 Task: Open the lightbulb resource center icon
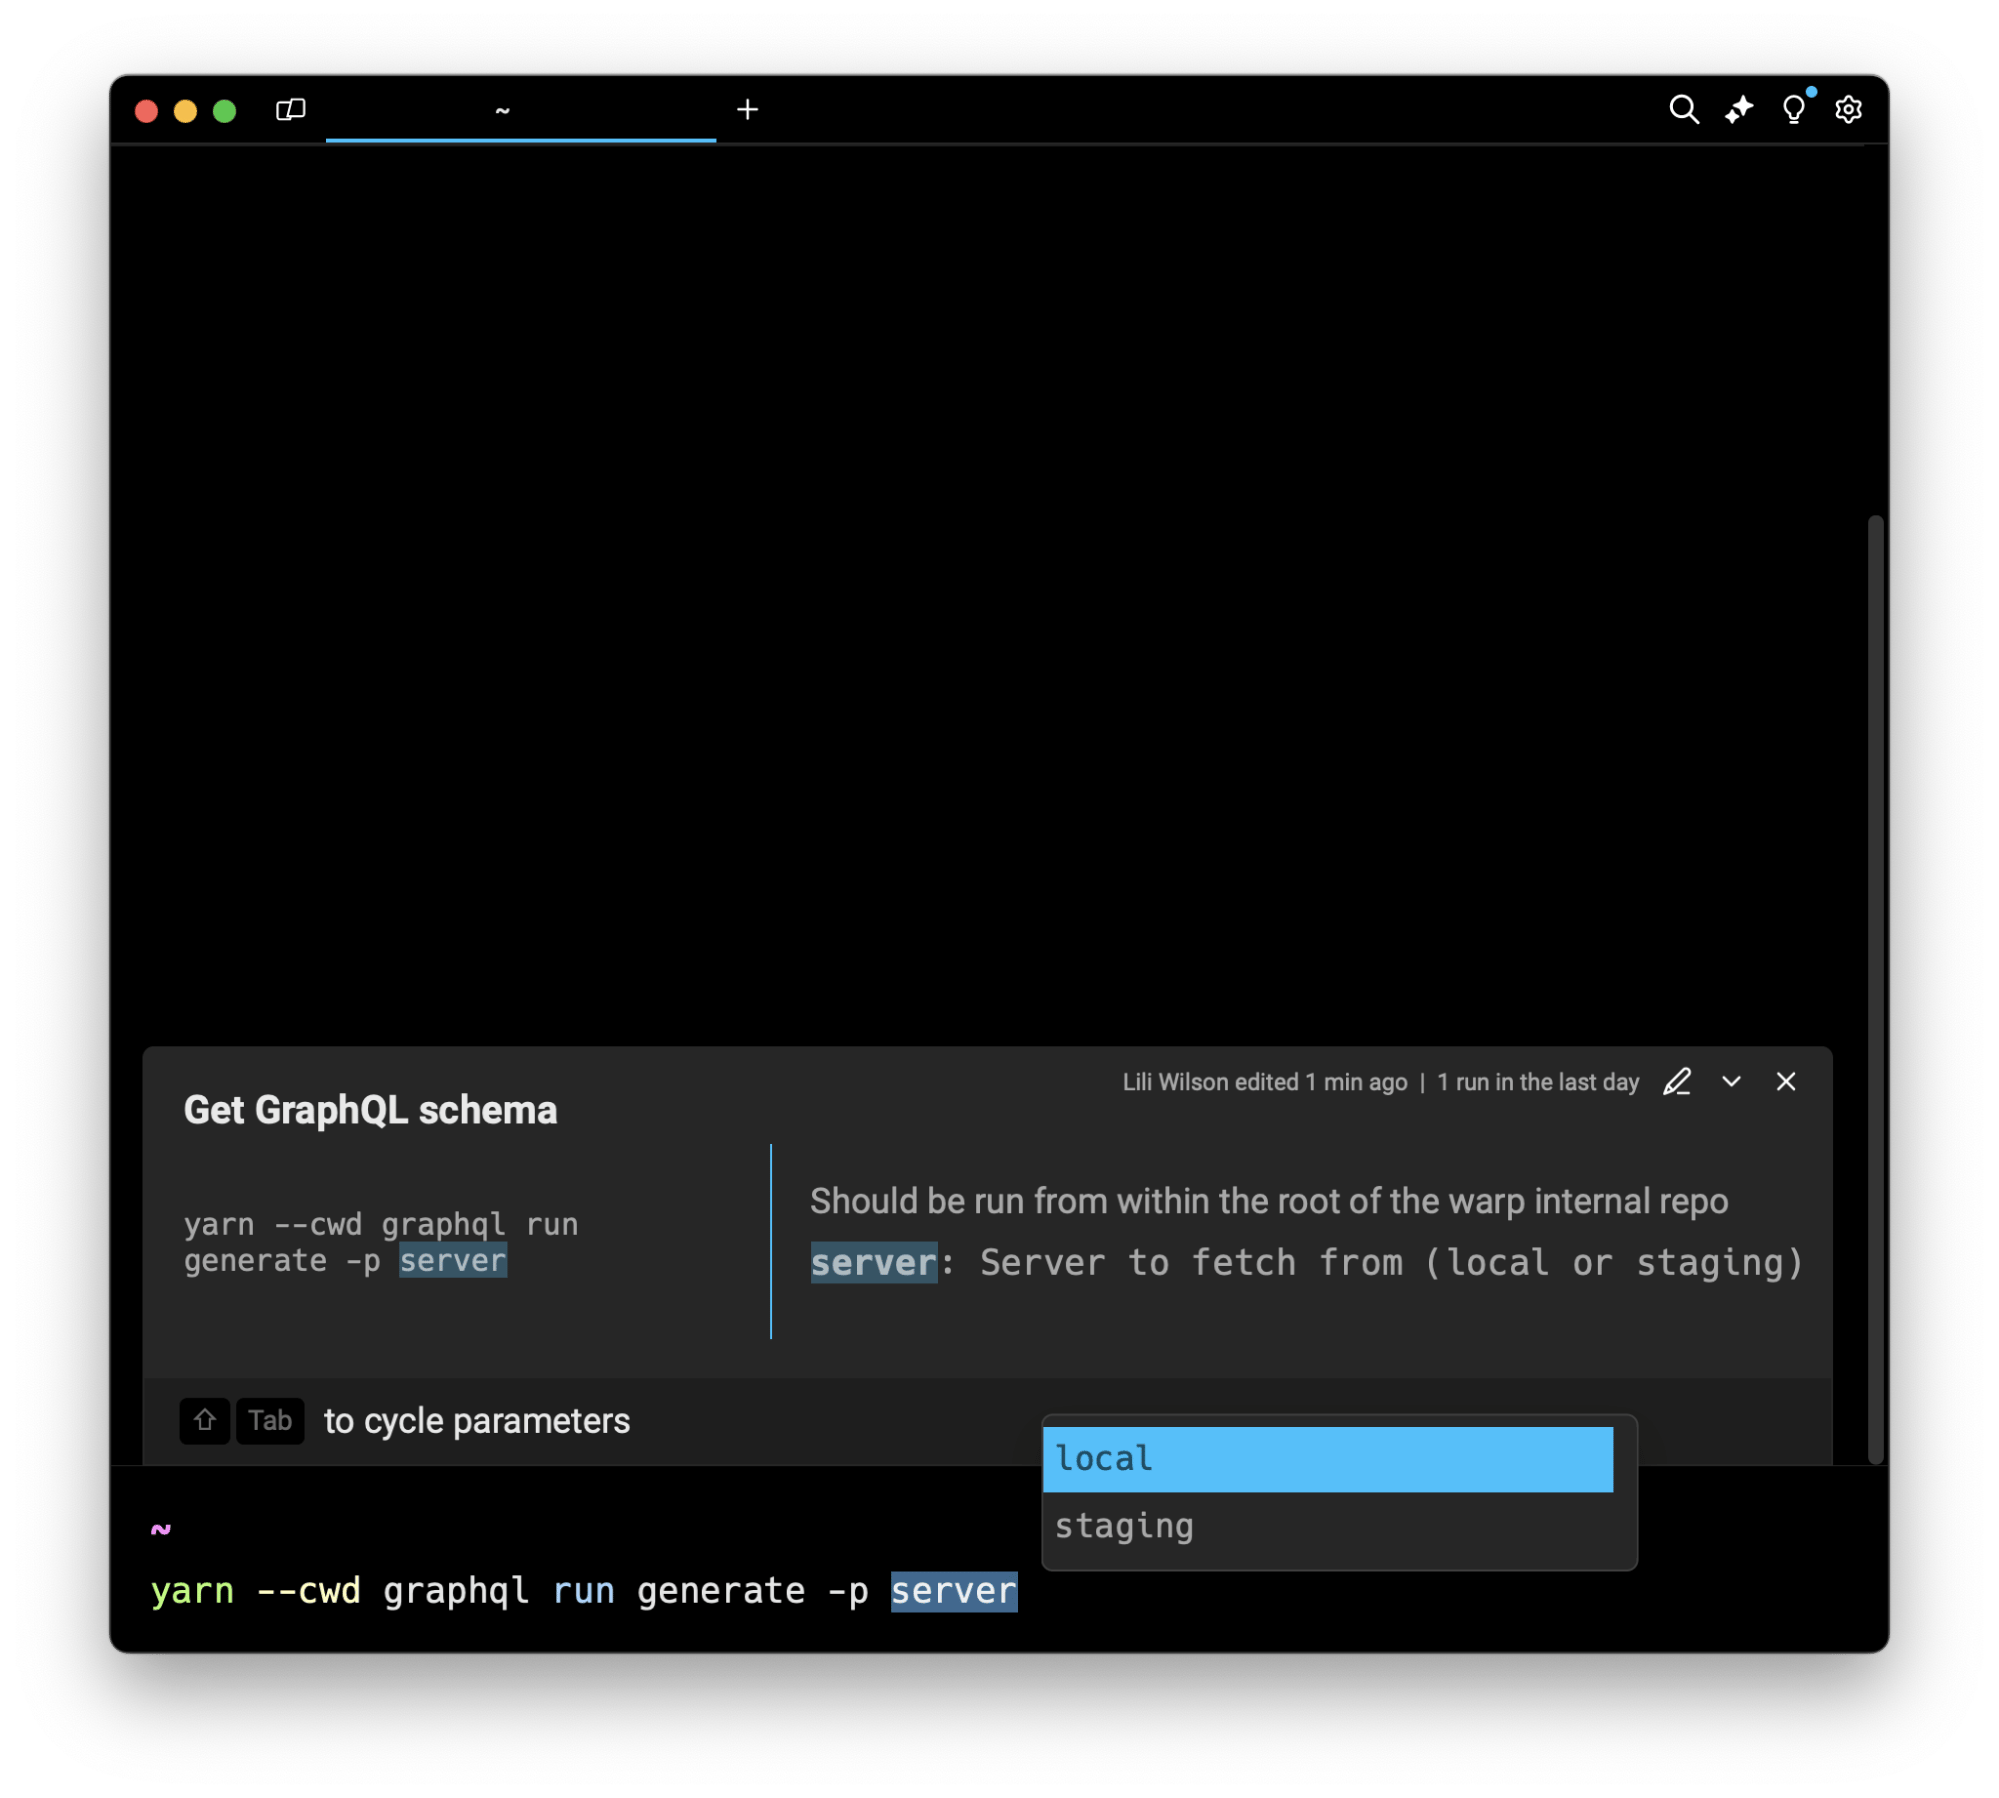coord(1794,109)
